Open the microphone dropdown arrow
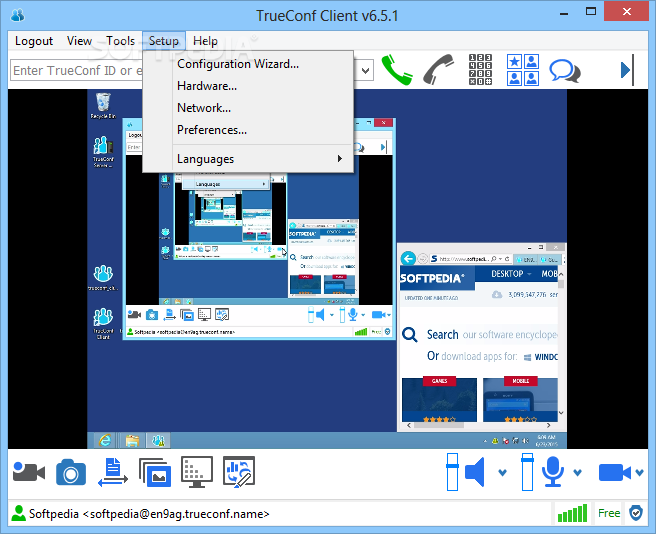656x534 pixels. pos(577,472)
